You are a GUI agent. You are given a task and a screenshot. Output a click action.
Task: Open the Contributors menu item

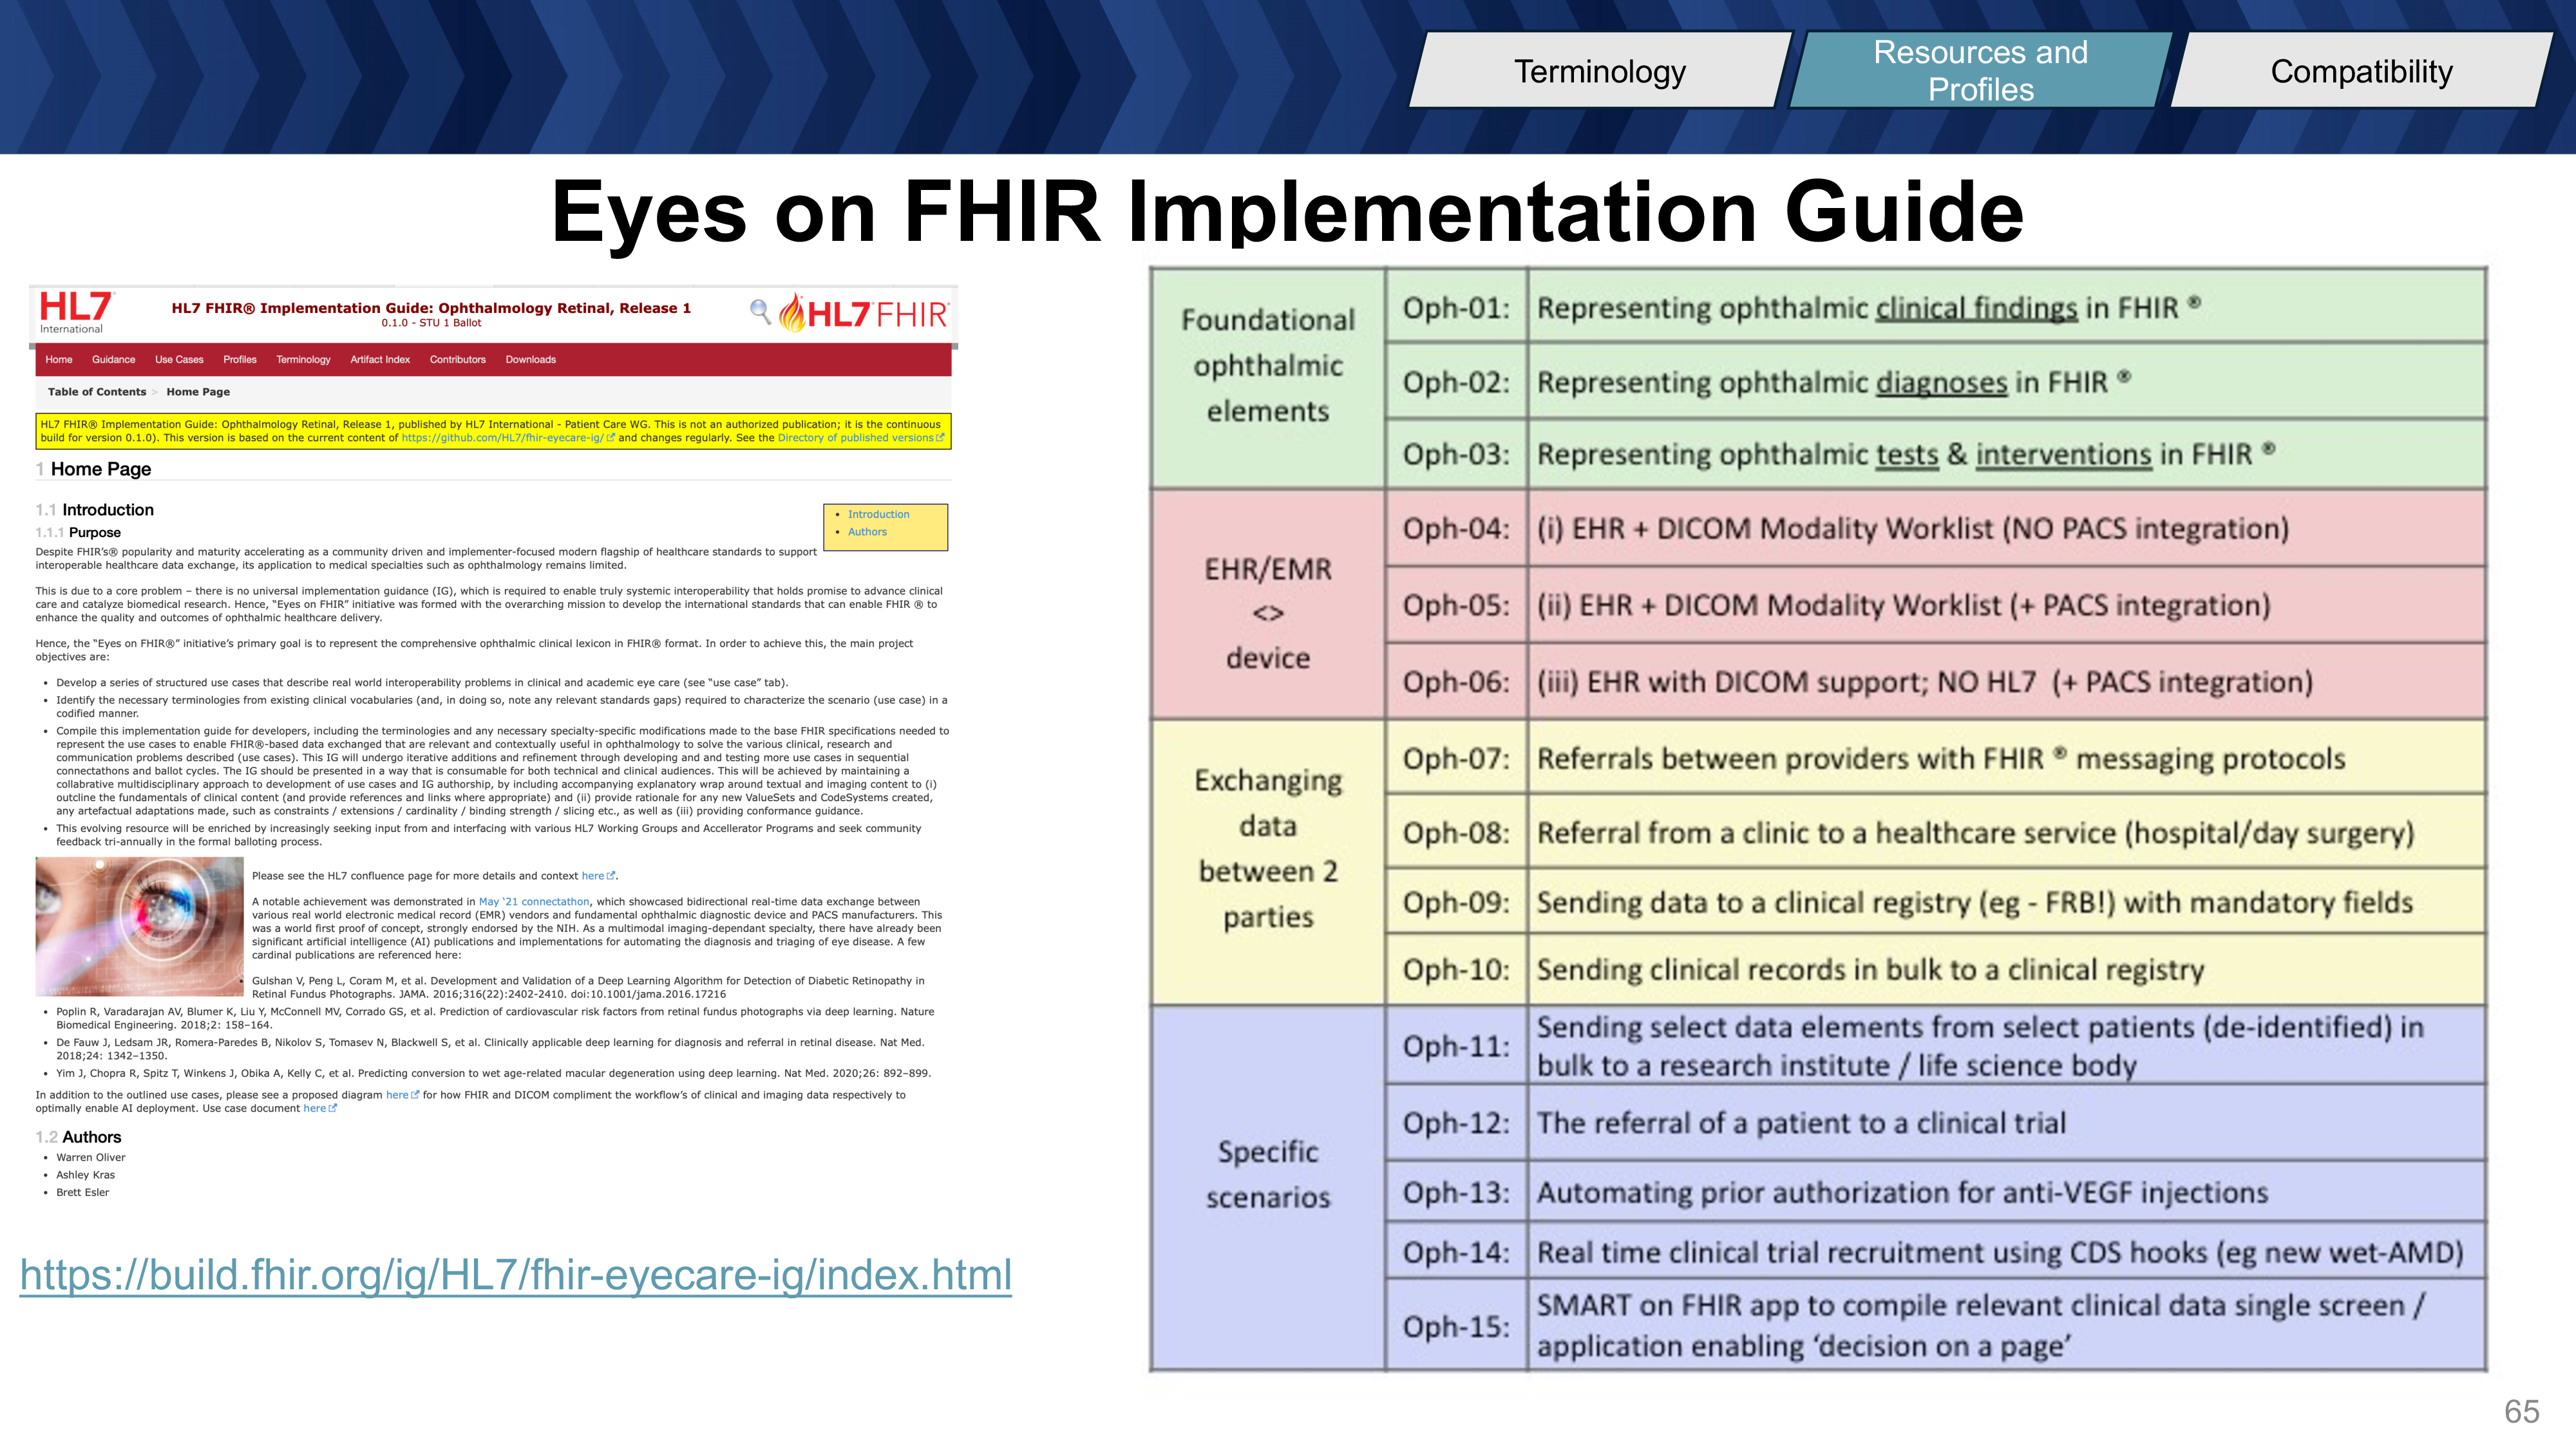[458, 360]
